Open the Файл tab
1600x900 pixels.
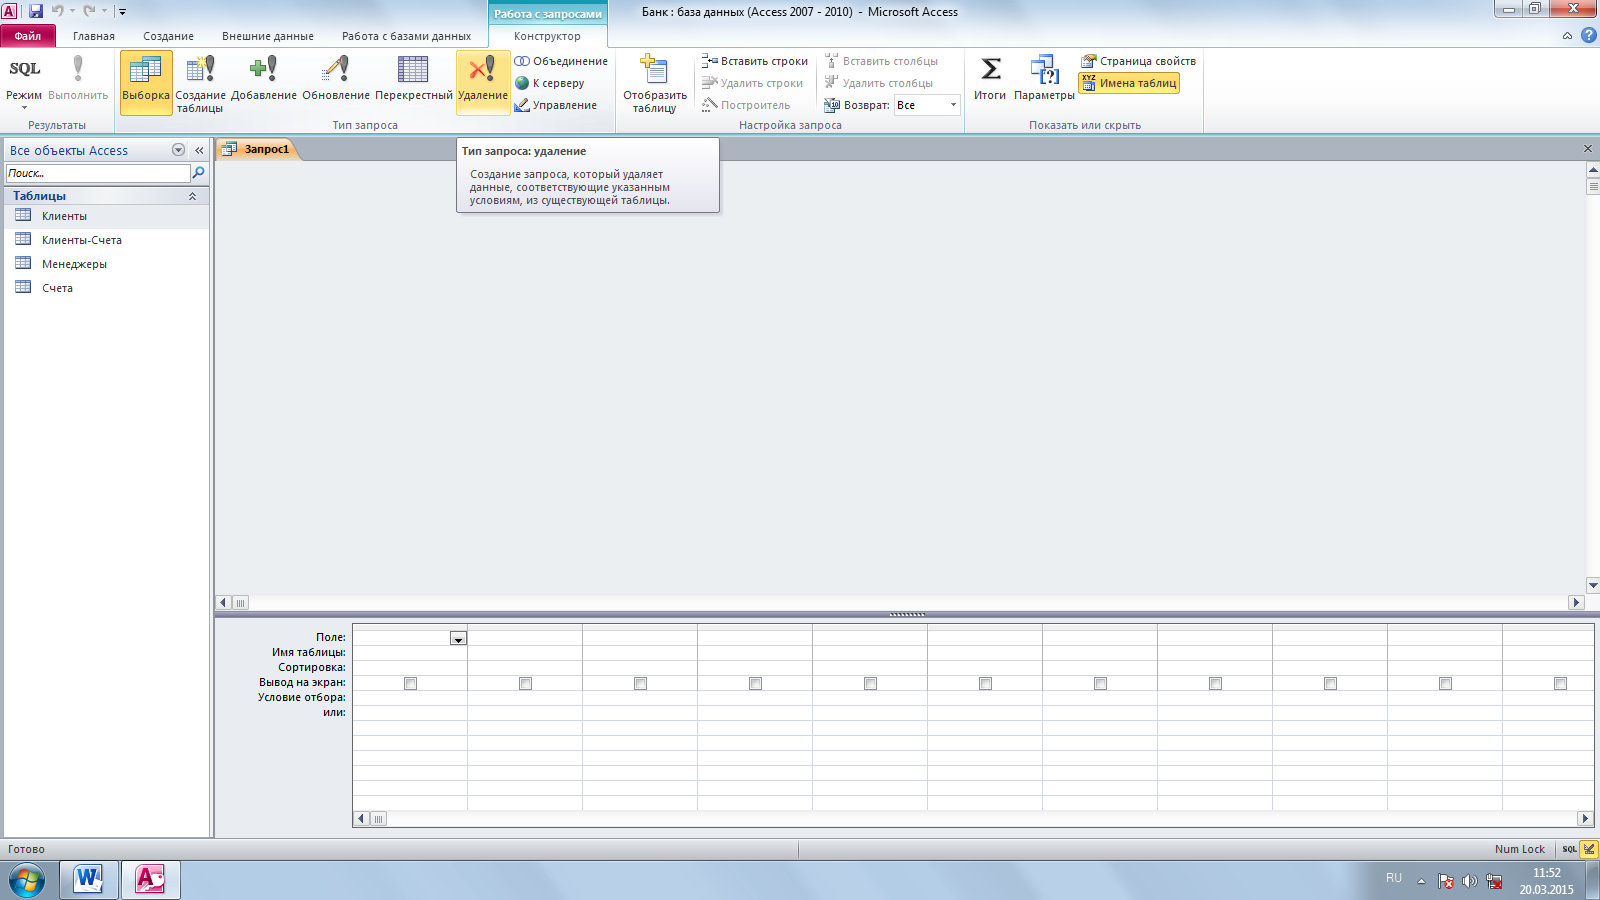(28, 36)
